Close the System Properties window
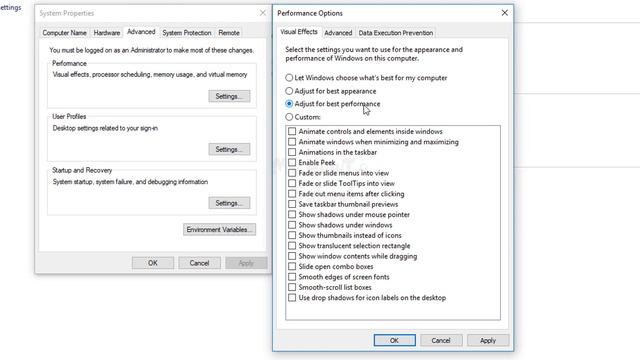 point(263,13)
